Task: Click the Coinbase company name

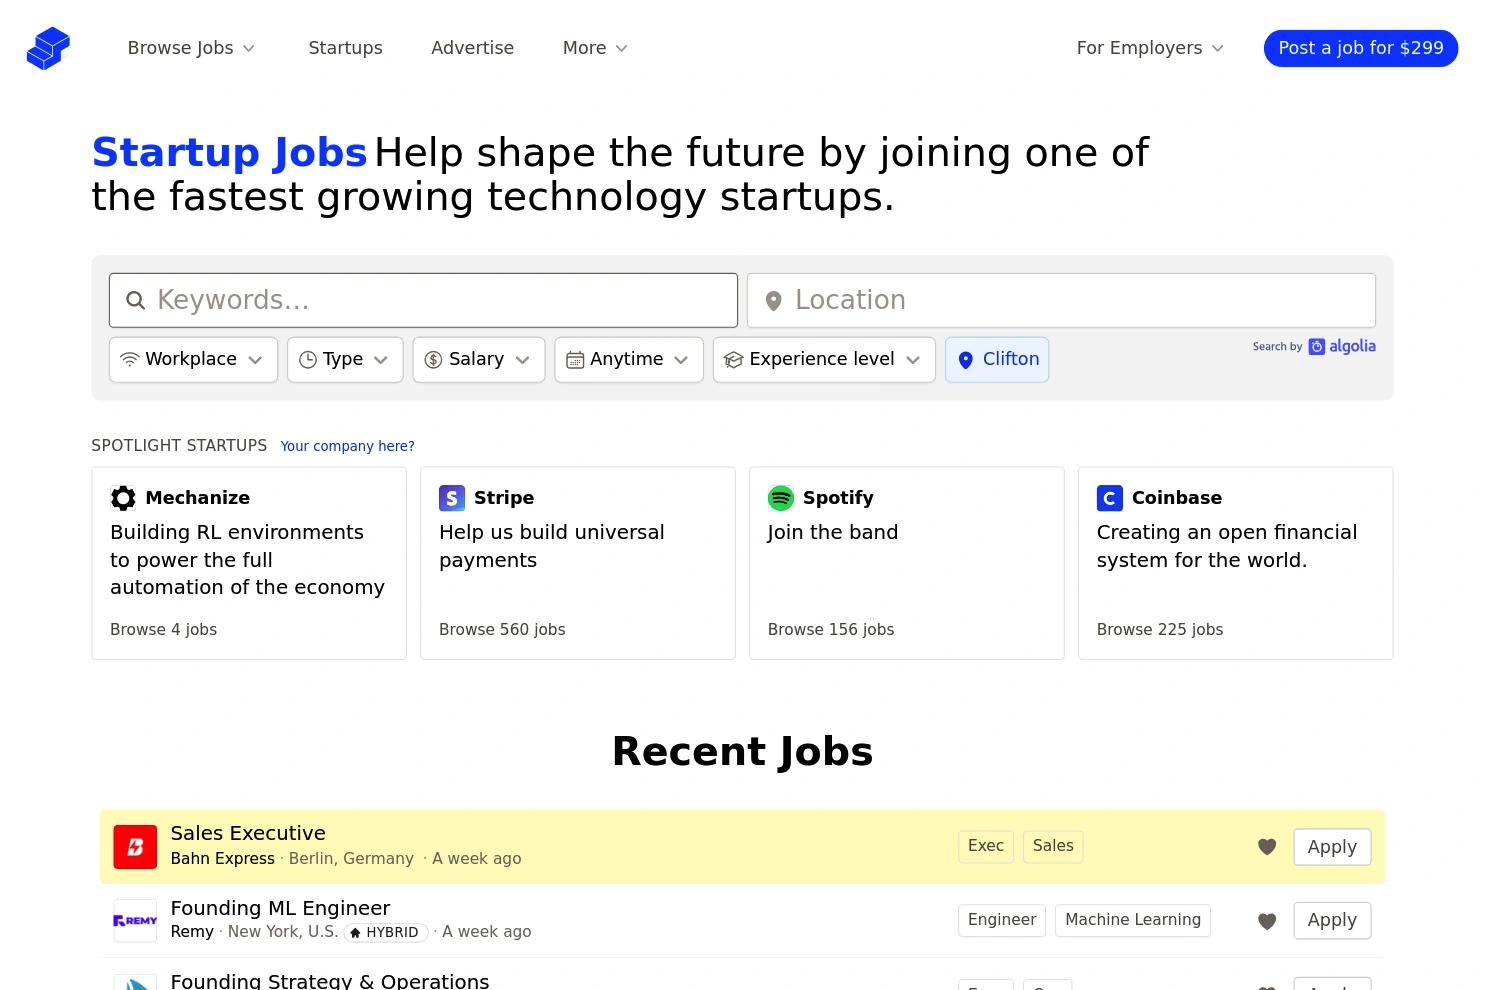Action: pos(1176,498)
